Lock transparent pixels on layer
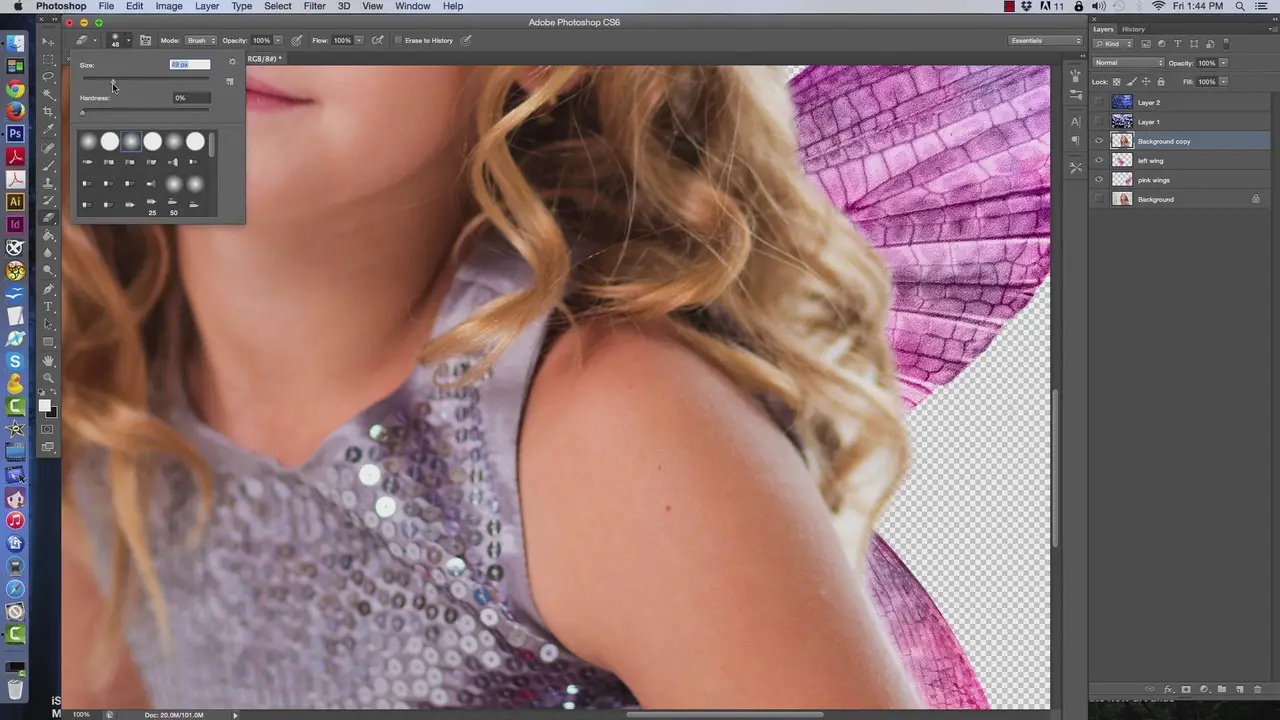 pos(1118,82)
